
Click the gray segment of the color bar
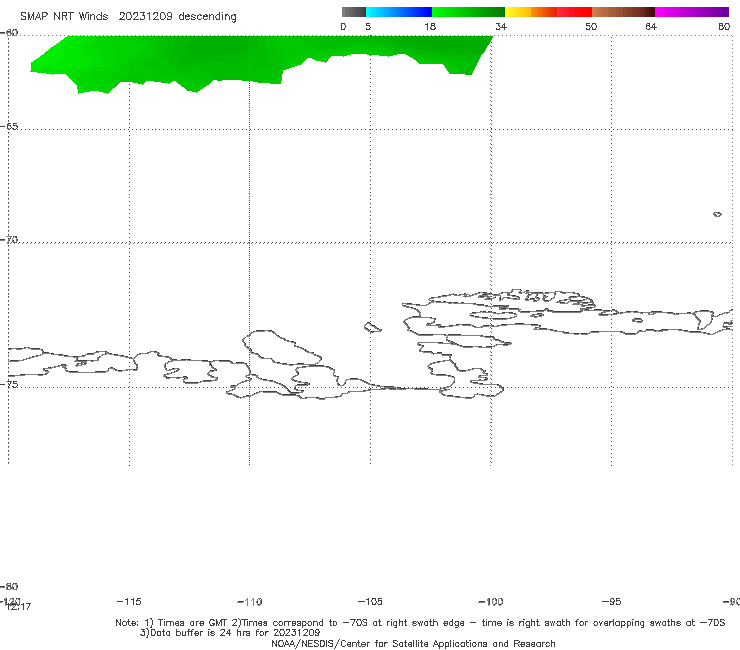pyautogui.click(x=353, y=12)
